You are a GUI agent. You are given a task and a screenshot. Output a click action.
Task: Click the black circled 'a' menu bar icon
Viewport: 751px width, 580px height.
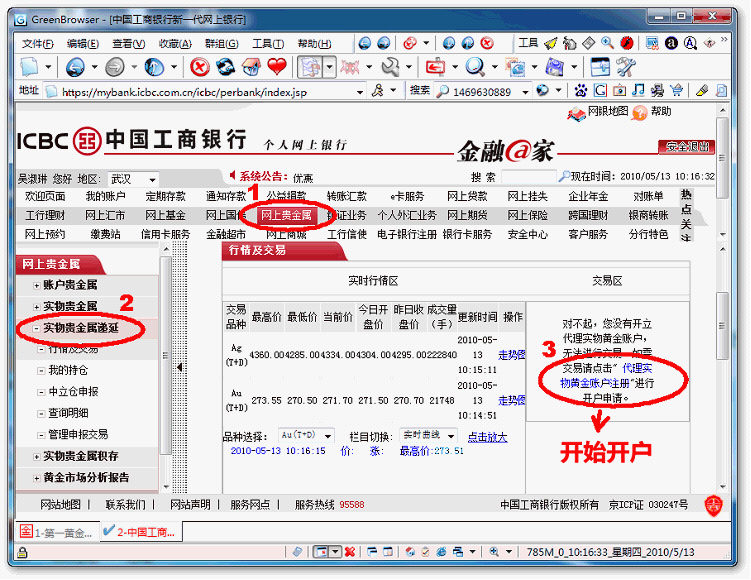click(671, 44)
